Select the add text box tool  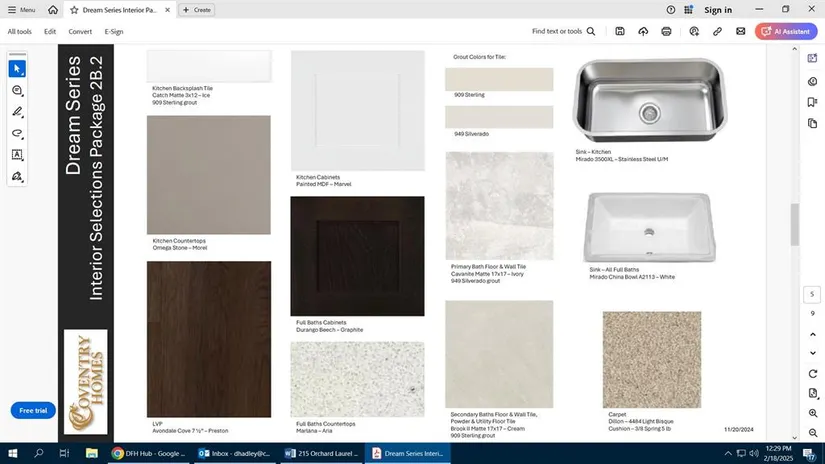click(x=18, y=155)
